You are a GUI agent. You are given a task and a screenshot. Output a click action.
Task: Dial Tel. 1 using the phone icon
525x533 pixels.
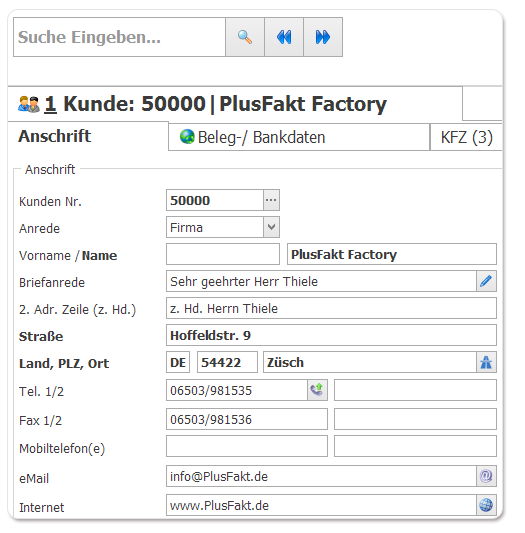tap(318, 390)
